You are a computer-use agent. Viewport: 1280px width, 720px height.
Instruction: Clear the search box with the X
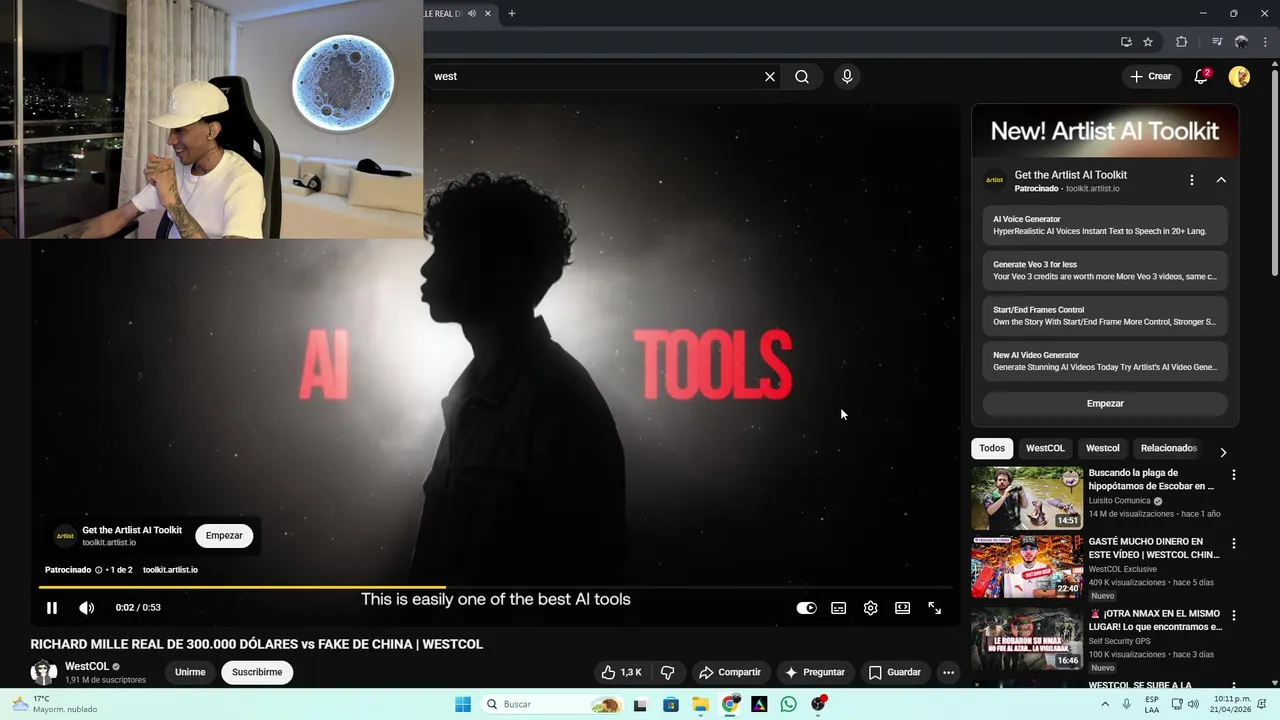(x=770, y=76)
